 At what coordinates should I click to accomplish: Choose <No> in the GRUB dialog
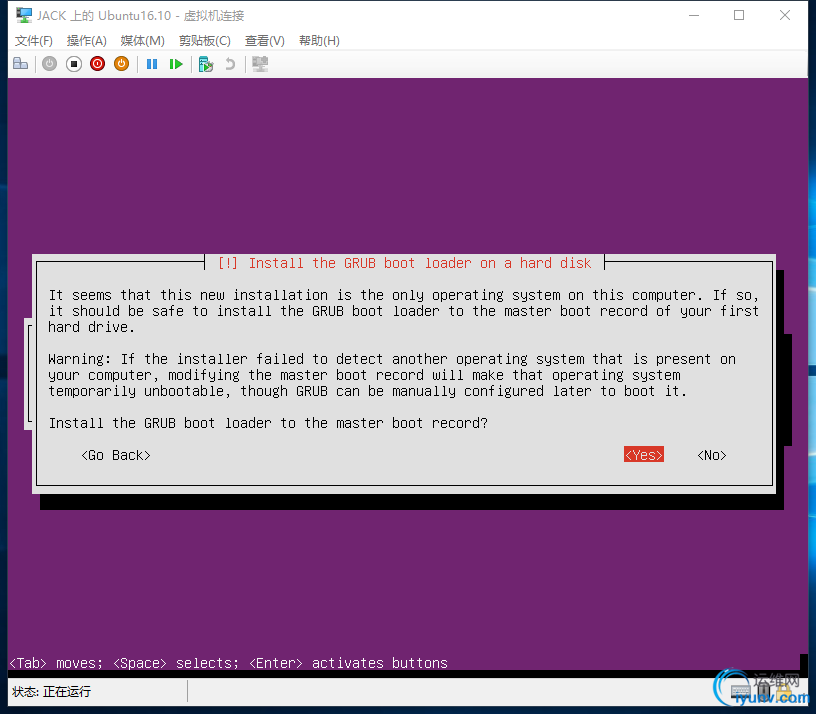pyautogui.click(x=711, y=455)
